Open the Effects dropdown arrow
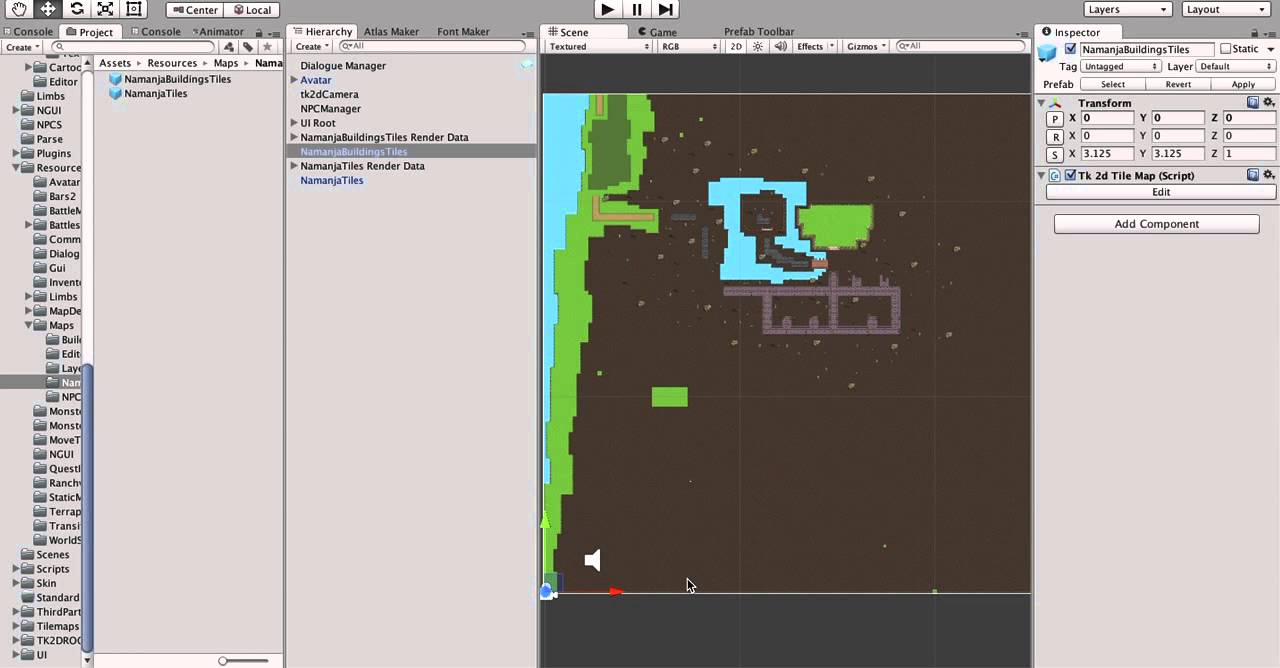This screenshot has height=668, width=1280. 832,47
